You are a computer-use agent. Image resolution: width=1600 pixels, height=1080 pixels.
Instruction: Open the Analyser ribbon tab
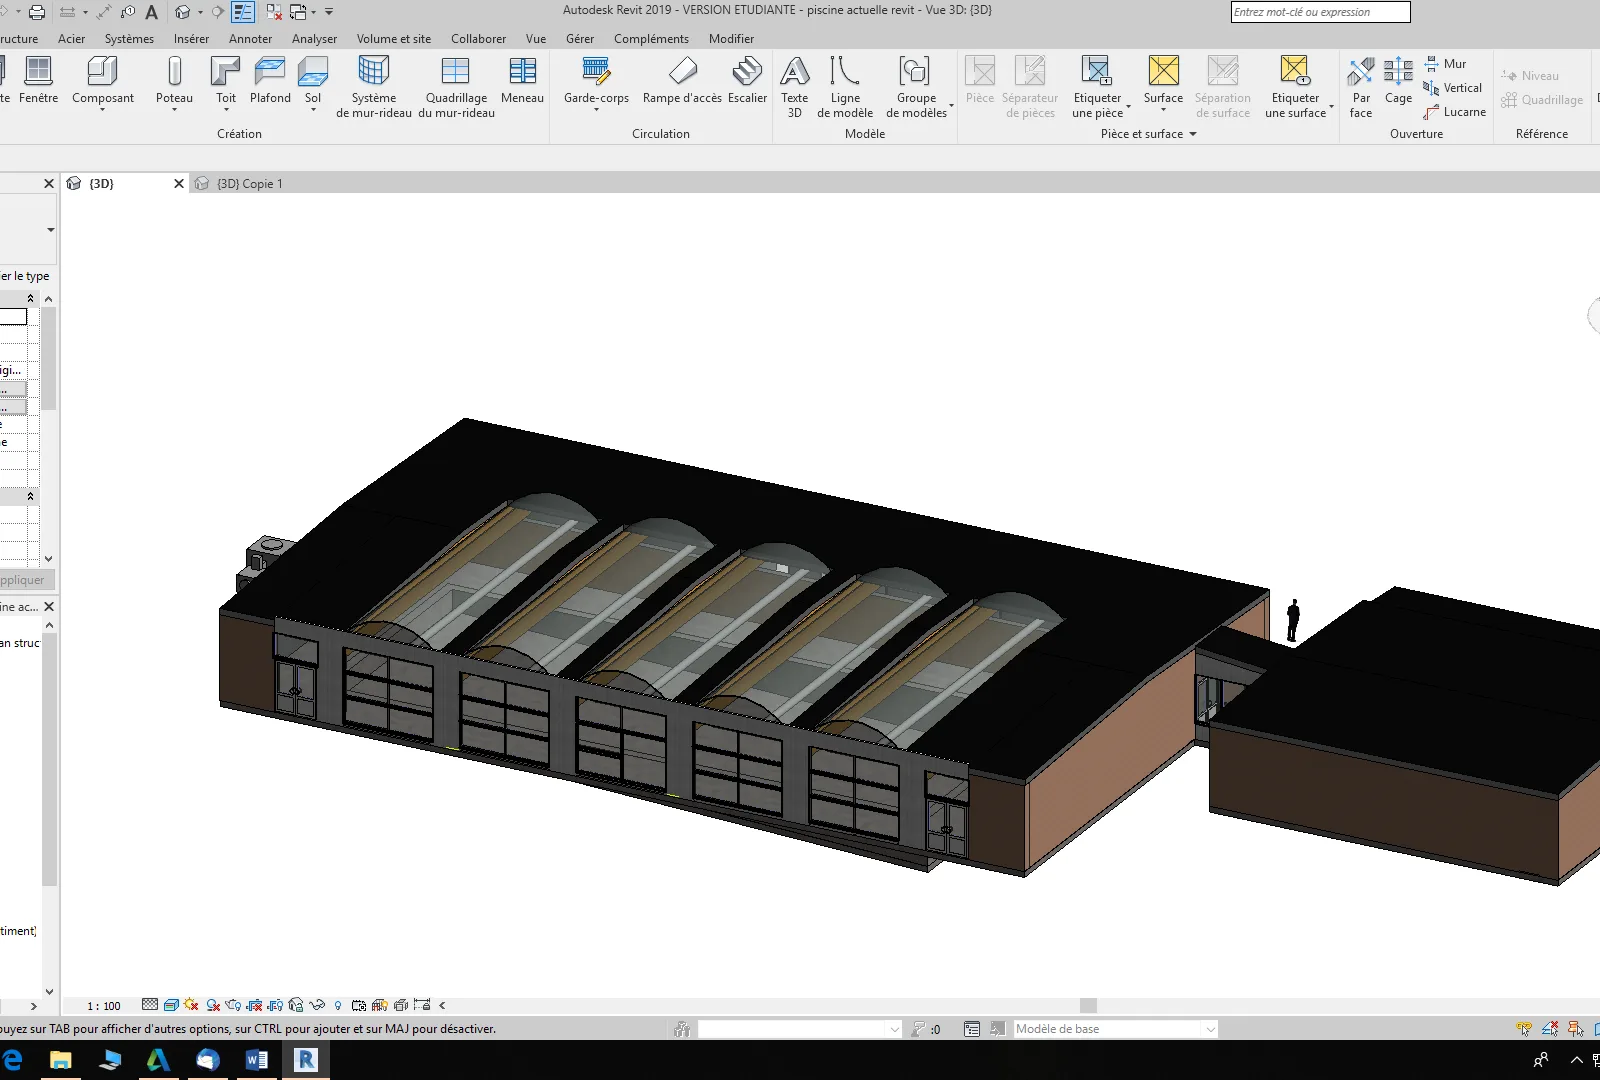pos(314,39)
